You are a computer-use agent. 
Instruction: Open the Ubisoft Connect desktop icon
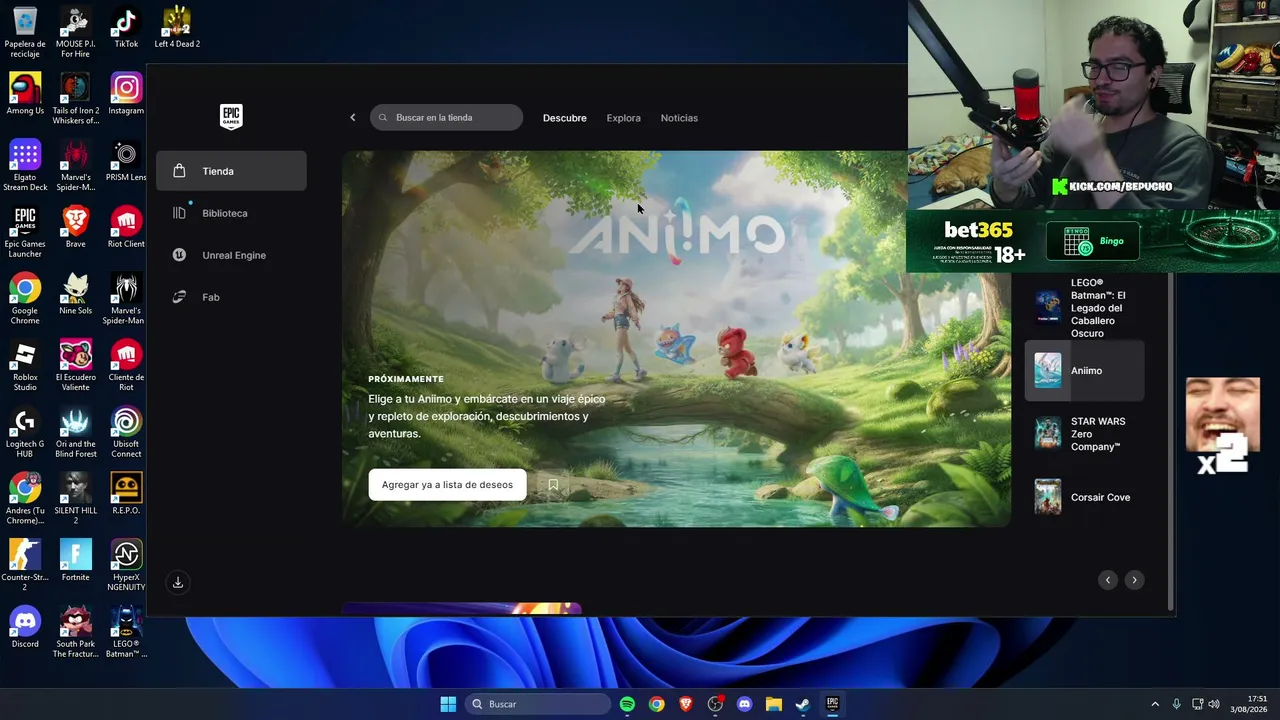point(126,433)
